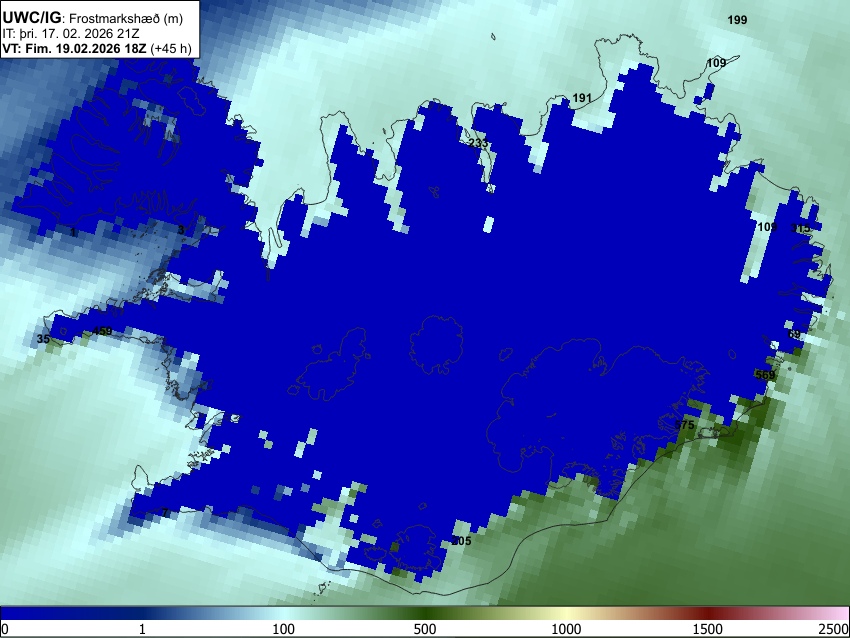Screen dimensions: 850x638
Task: Click the 'UWC/IG: Frostmarkshæð (m)' title text
Action: [93, 18]
